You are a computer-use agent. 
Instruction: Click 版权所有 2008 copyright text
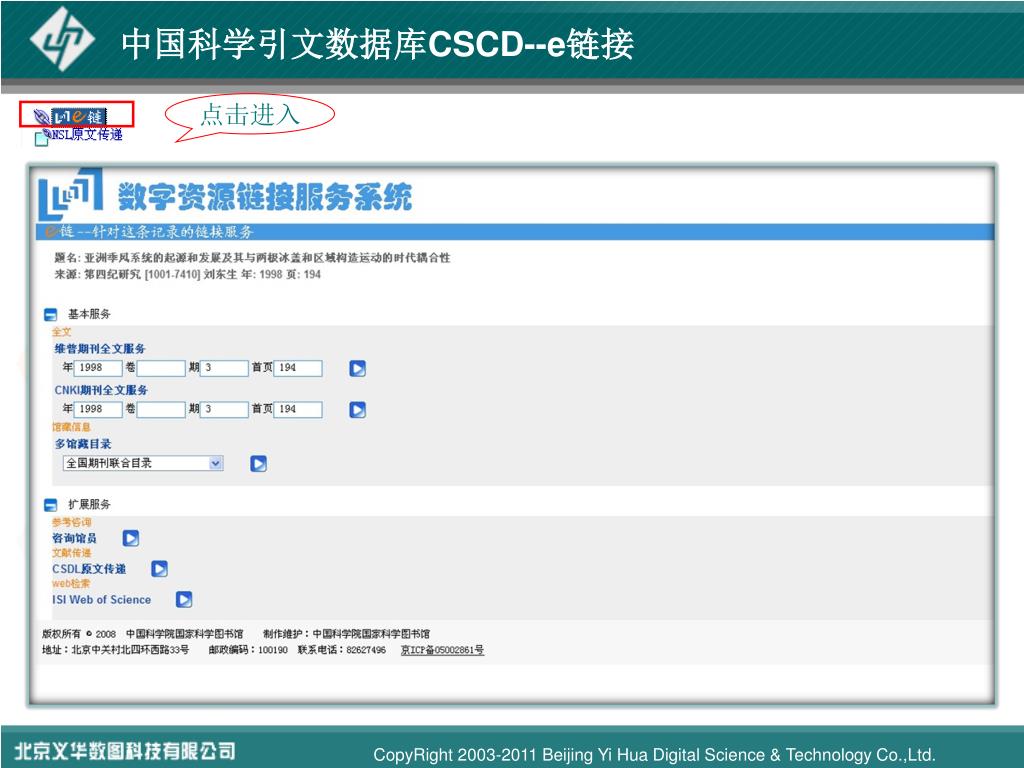pos(78,633)
